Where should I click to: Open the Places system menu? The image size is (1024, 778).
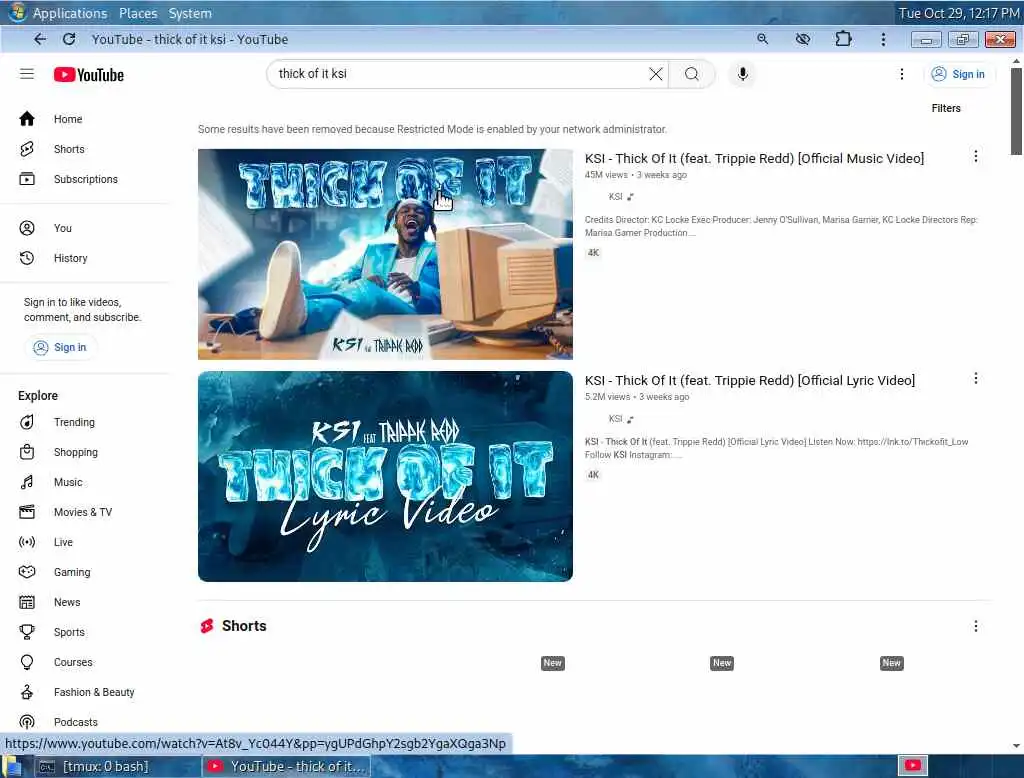[138, 13]
